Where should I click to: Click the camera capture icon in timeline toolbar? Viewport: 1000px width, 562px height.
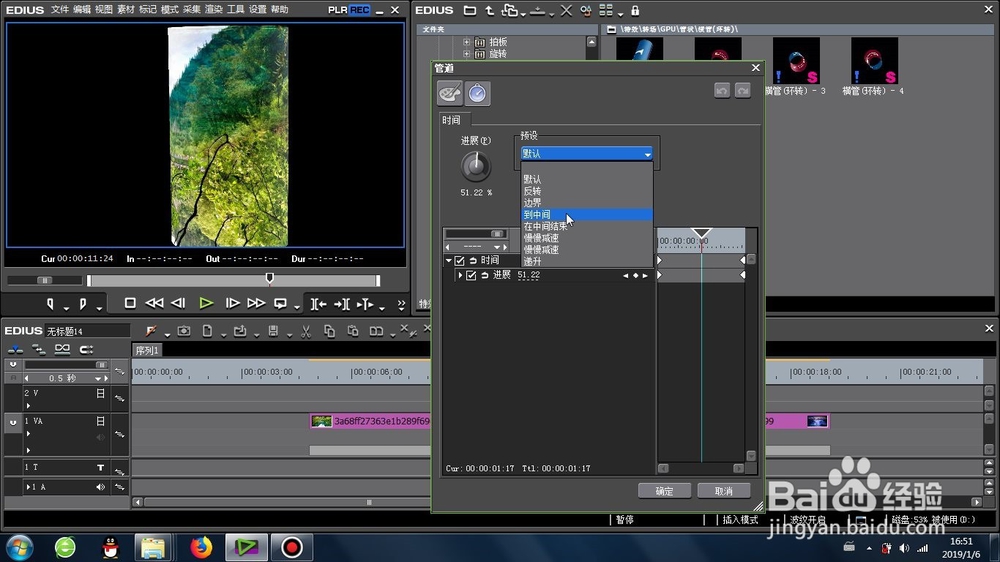pos(184,331)
